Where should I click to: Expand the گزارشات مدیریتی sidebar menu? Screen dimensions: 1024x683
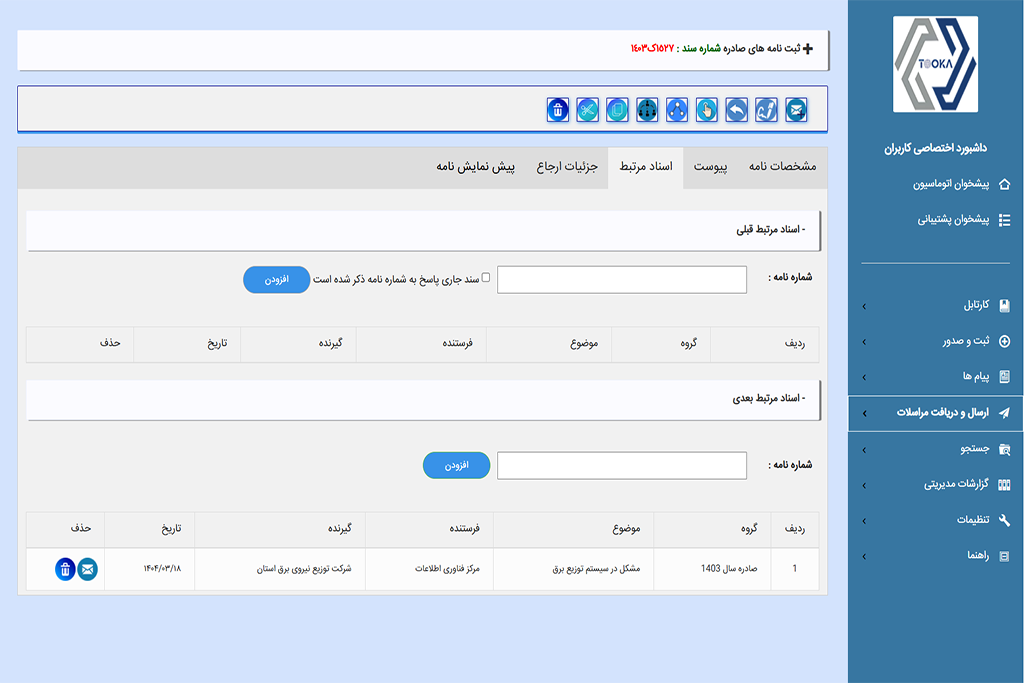(935, 484)
